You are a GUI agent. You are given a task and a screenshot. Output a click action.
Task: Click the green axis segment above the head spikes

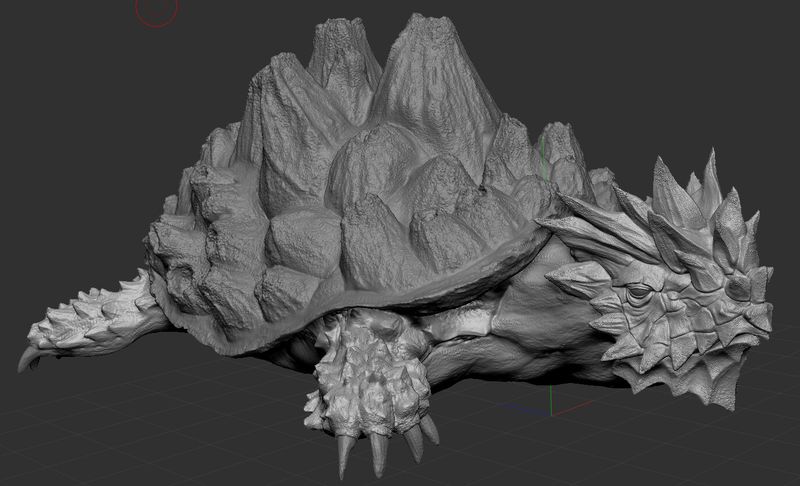[x=543, y=160]
